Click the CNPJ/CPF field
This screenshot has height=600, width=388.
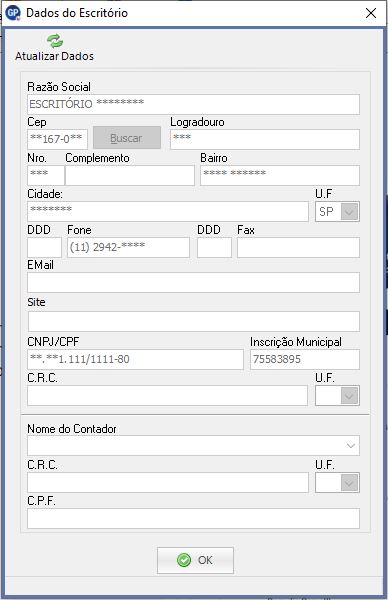click(x=135, y=359)
